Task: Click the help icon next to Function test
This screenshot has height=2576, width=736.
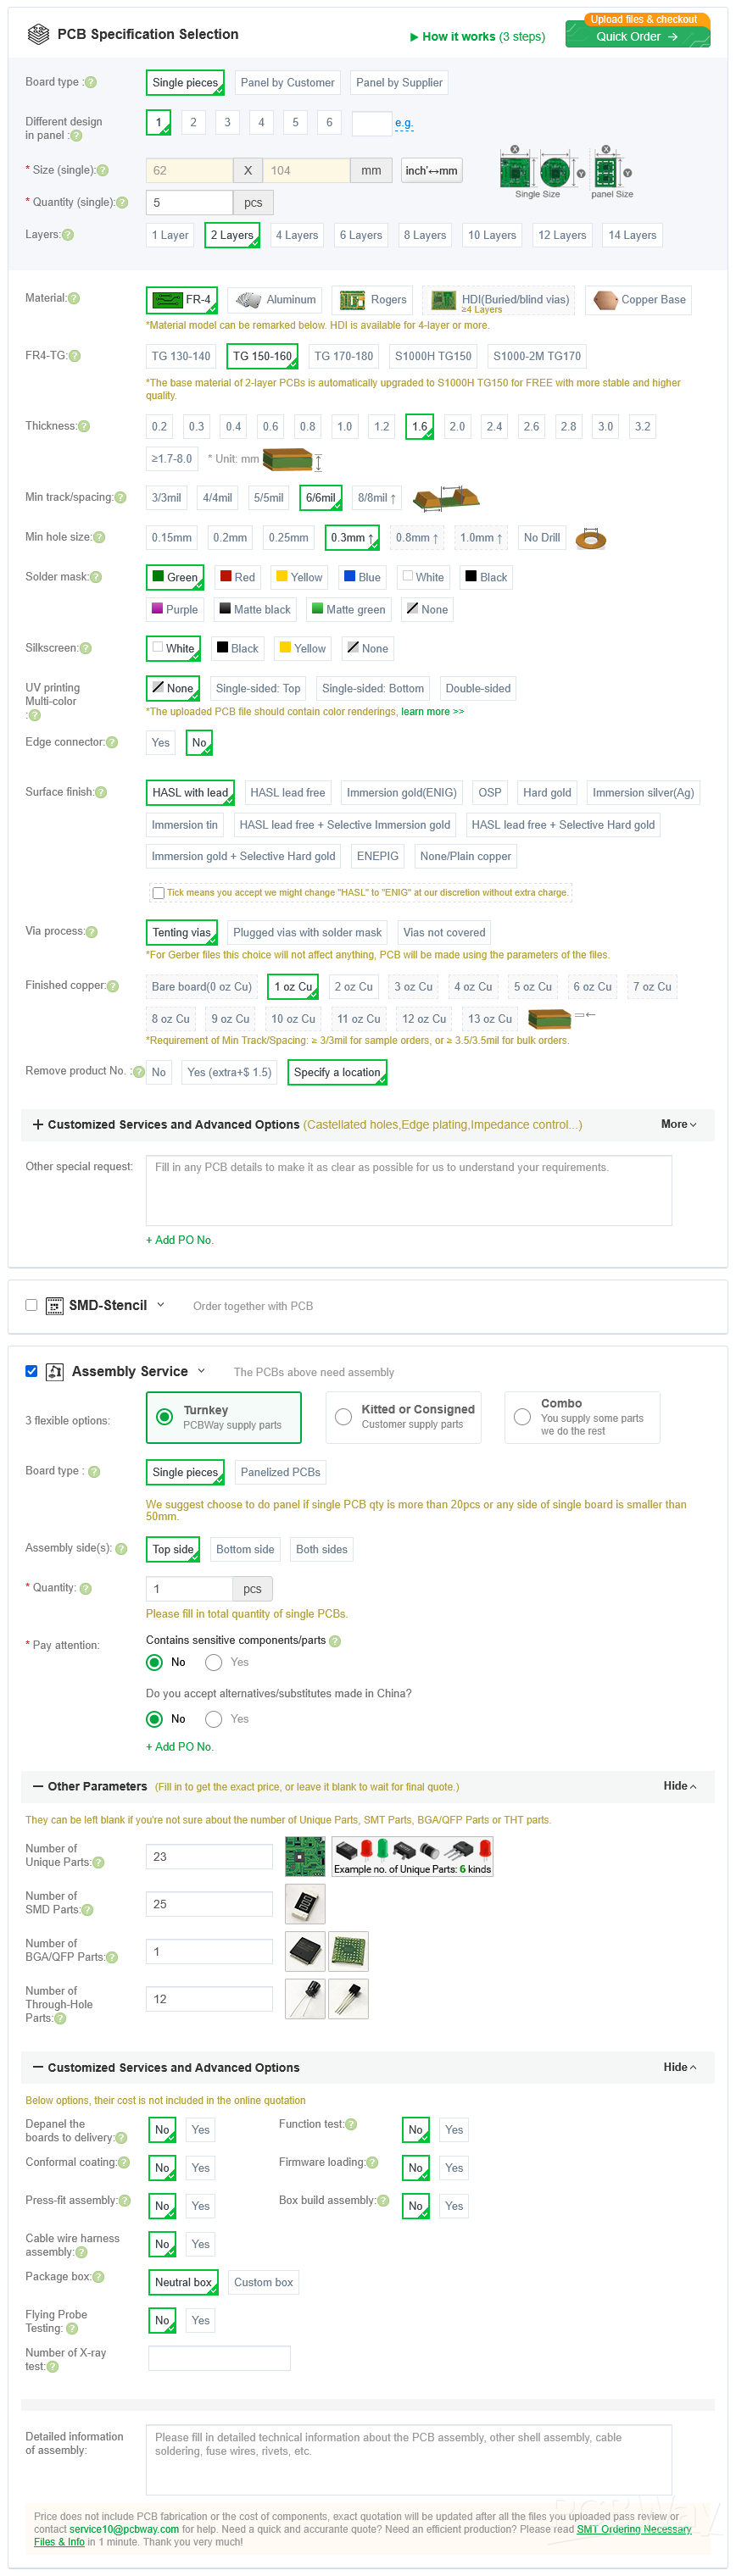Action: pyautogui.click(x=351, y=2125)
